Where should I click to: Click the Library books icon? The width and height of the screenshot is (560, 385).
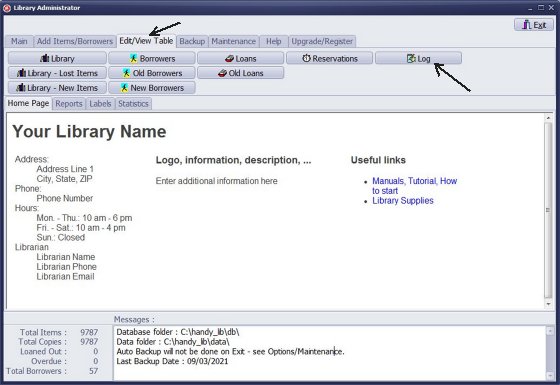point(45,58)
